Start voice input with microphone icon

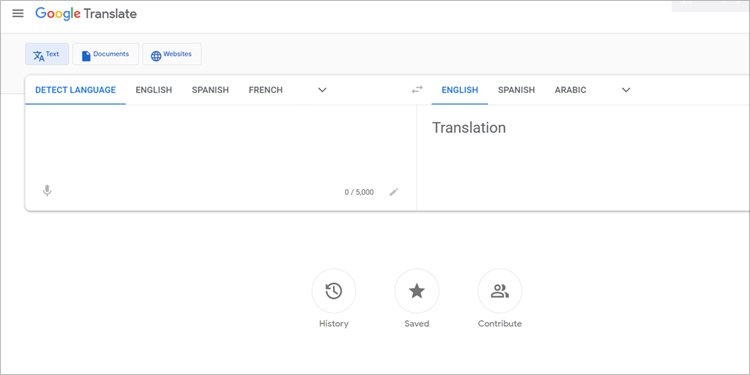pos(47,191)
